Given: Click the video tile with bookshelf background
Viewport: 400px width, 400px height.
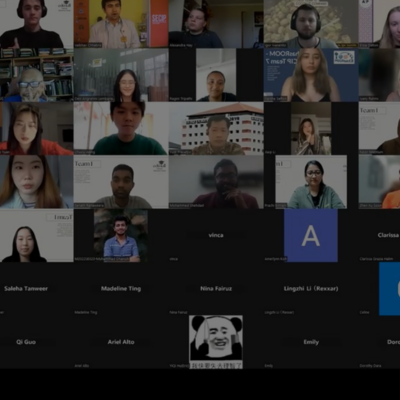Looking at the screenshot, I should pyautogui.click(x=37, y=75).
